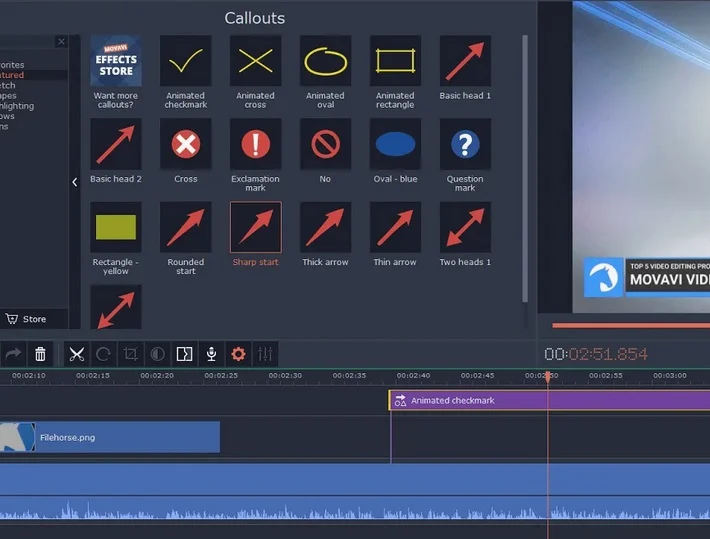Click the Rotate tool icon

(x=103, y=354)
